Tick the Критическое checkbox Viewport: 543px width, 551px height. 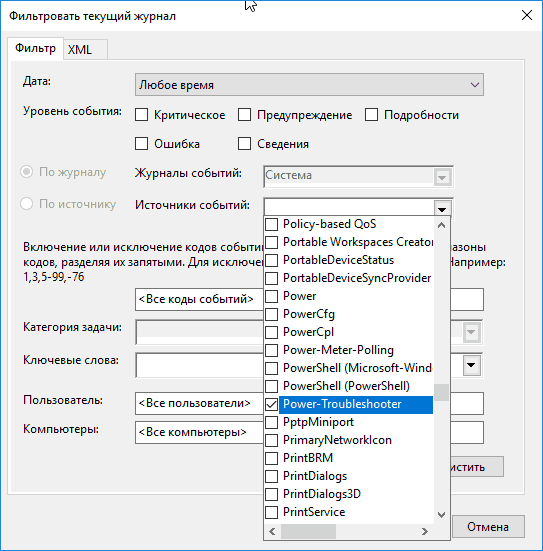pos(141,115)
